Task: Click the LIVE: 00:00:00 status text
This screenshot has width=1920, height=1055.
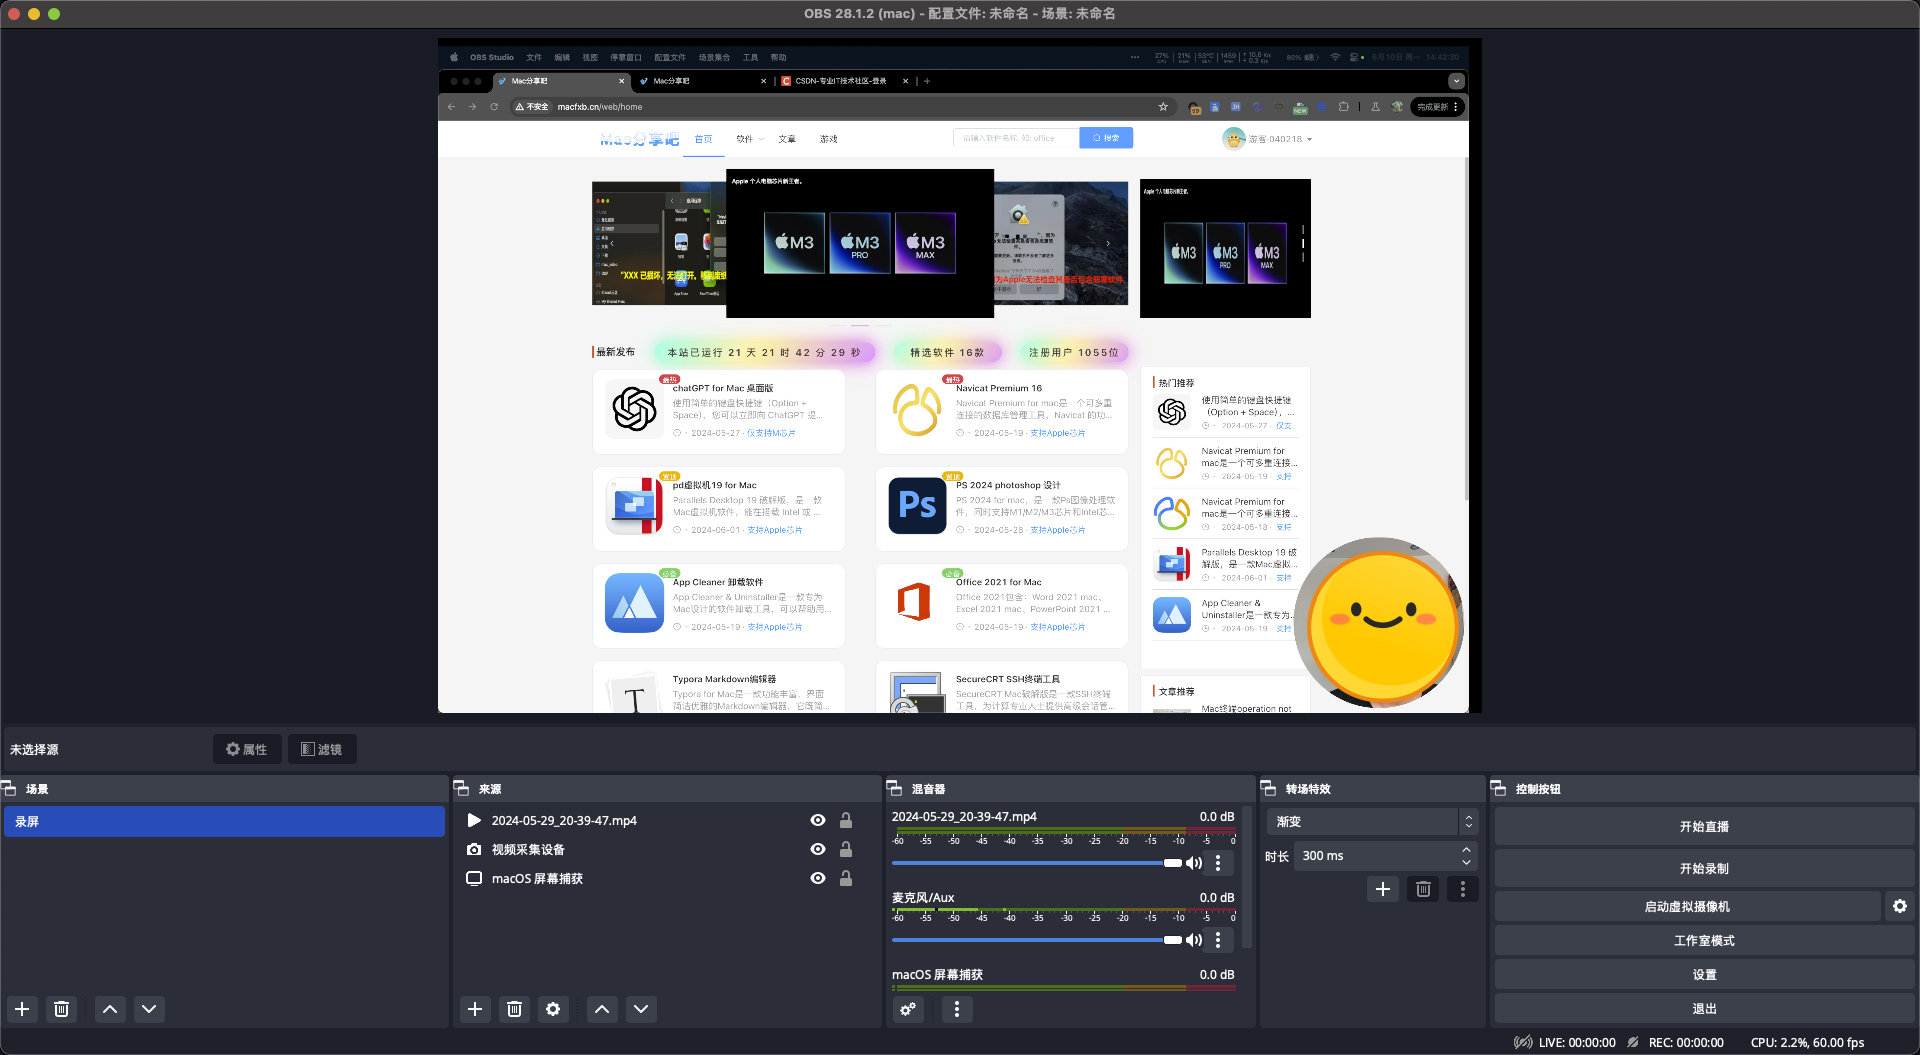Action: [x=1577, y=1042]
